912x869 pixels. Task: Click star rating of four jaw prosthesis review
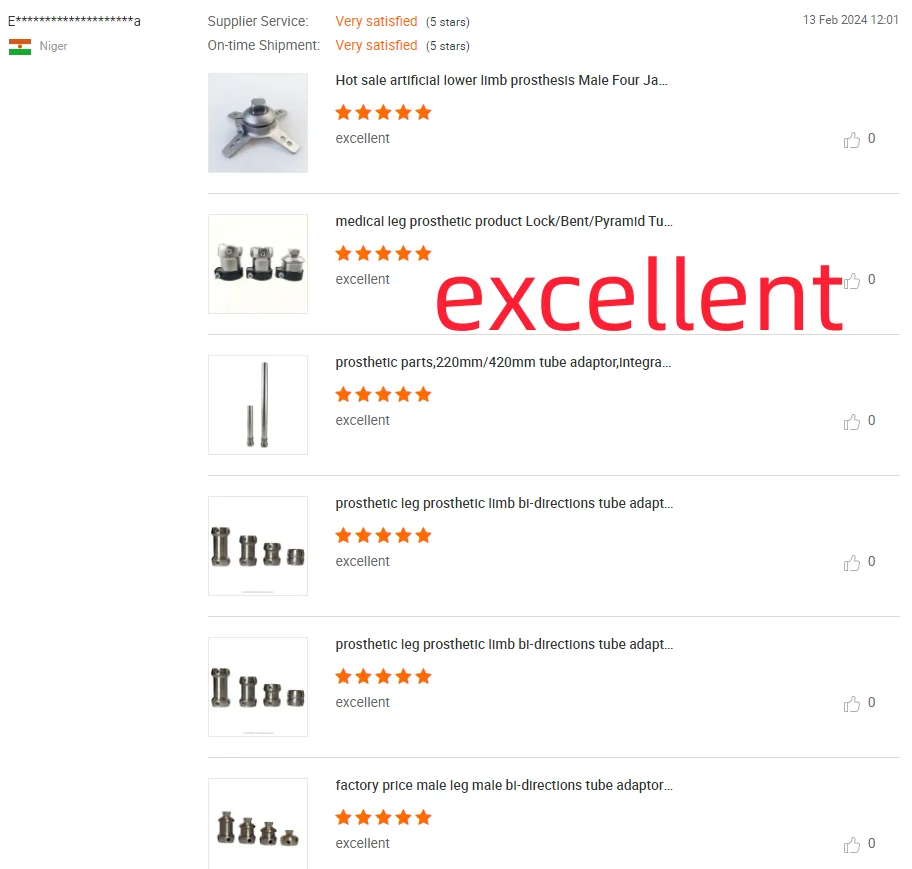(383, 112)
